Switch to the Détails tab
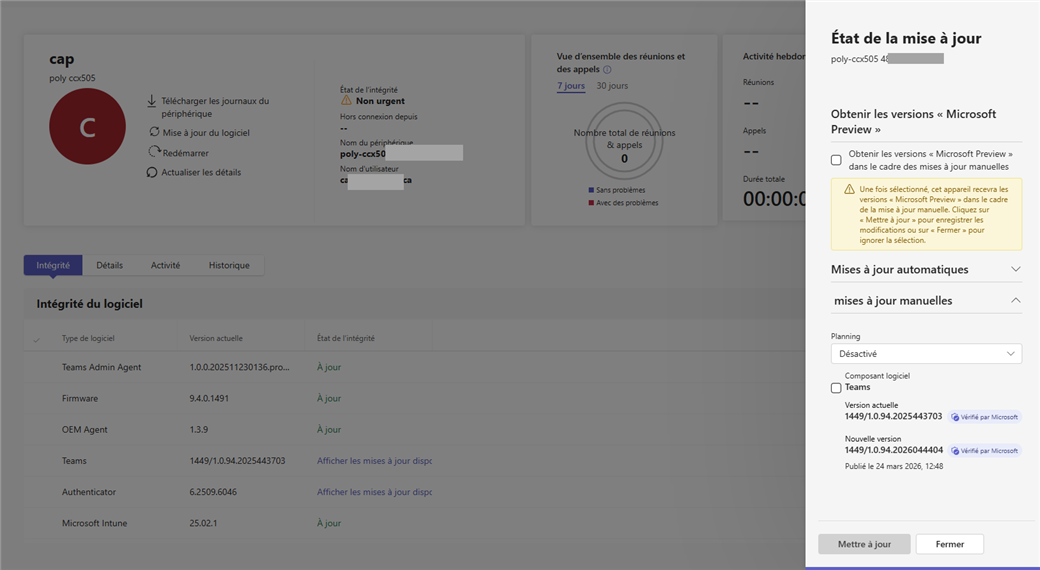Viewport: 1040px width, 570px height. pyautogui.click(x=110, y=265)
